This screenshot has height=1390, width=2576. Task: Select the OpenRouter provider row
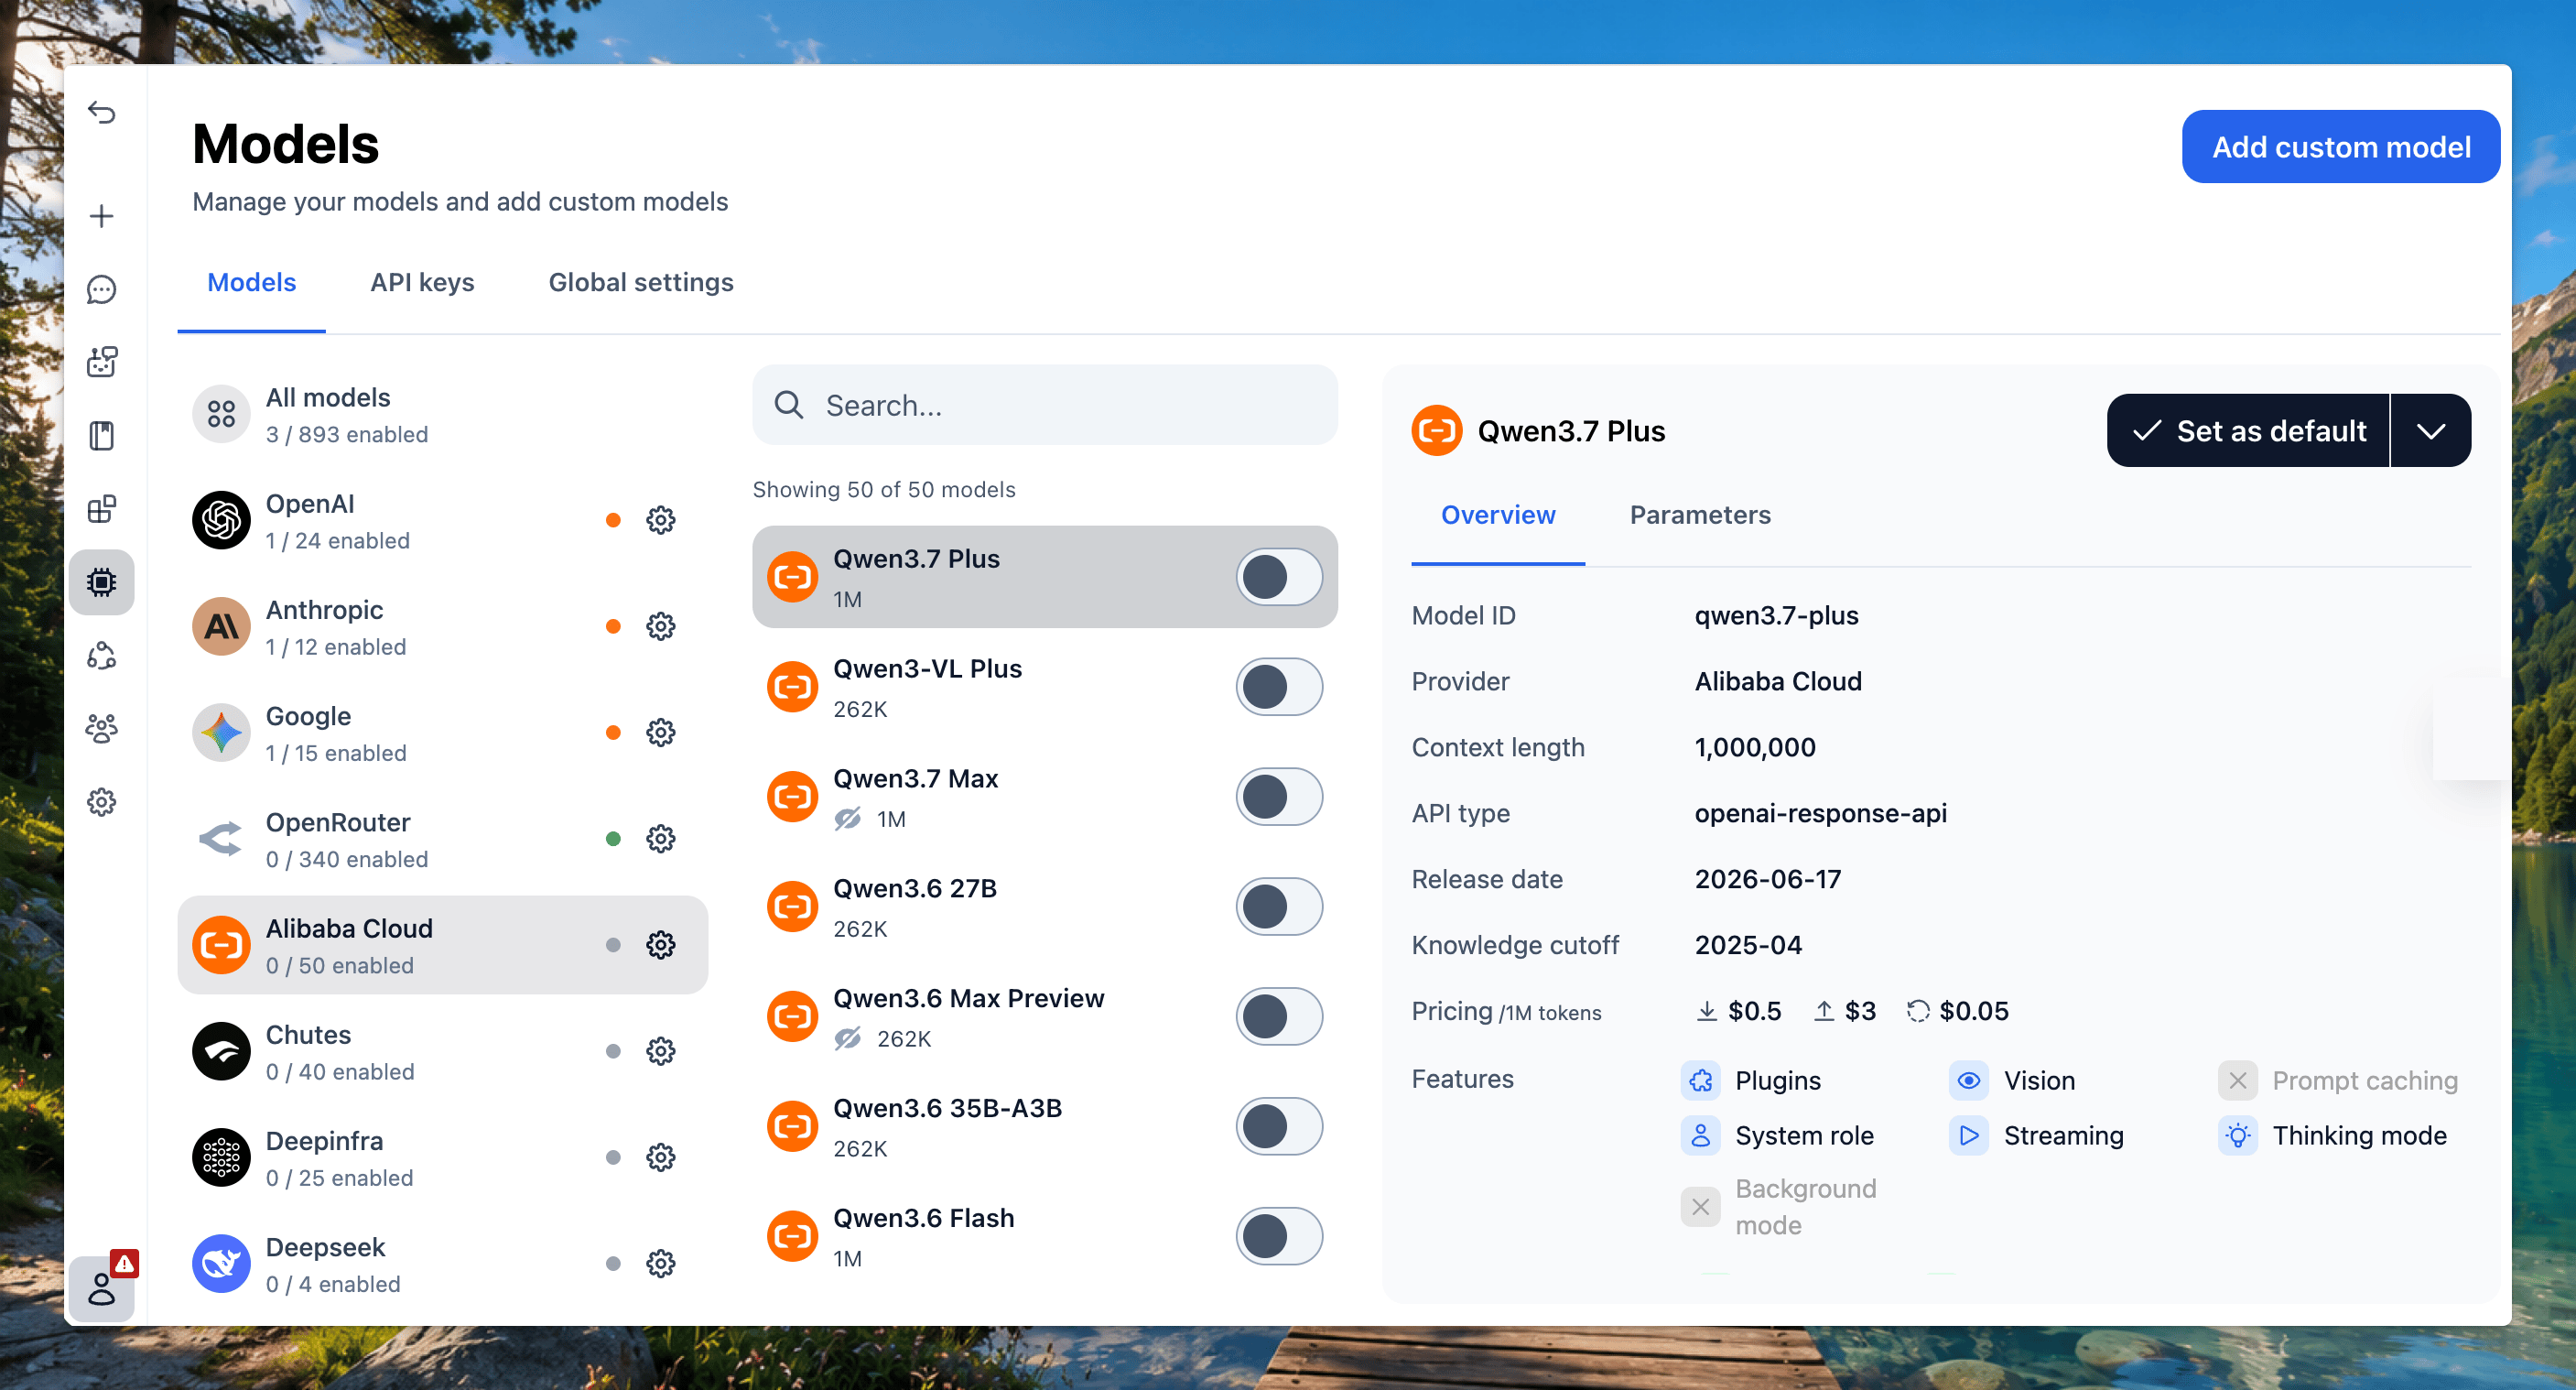pyautogui.click(x=442, y=838)
